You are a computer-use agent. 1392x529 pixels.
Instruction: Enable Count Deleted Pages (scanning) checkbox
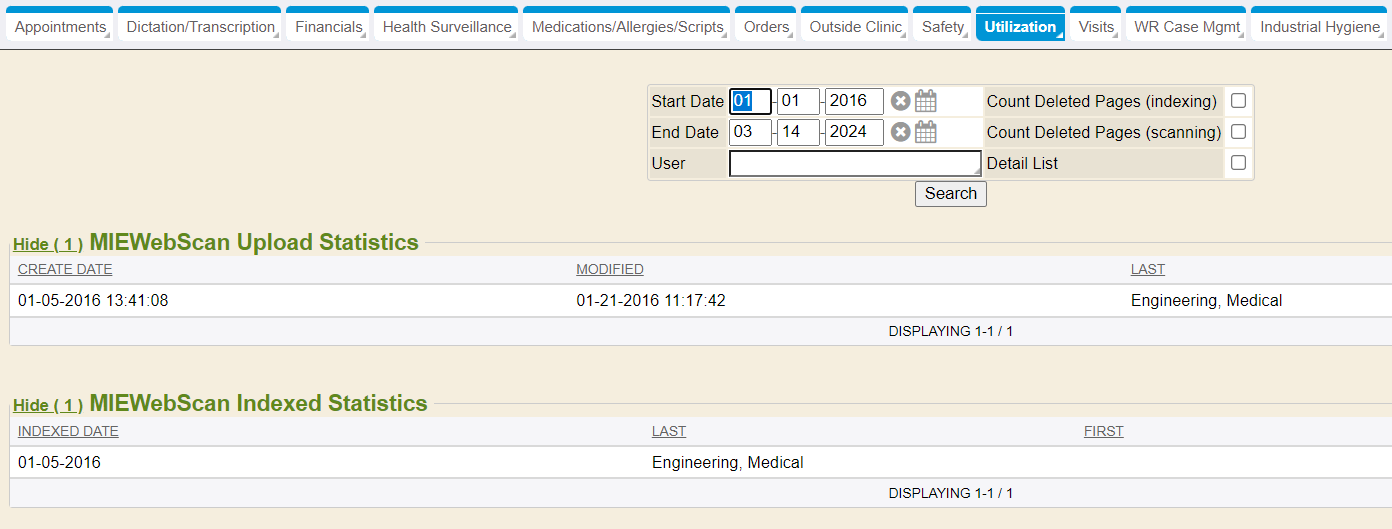pyautogui.click(x=1238, y=132)
